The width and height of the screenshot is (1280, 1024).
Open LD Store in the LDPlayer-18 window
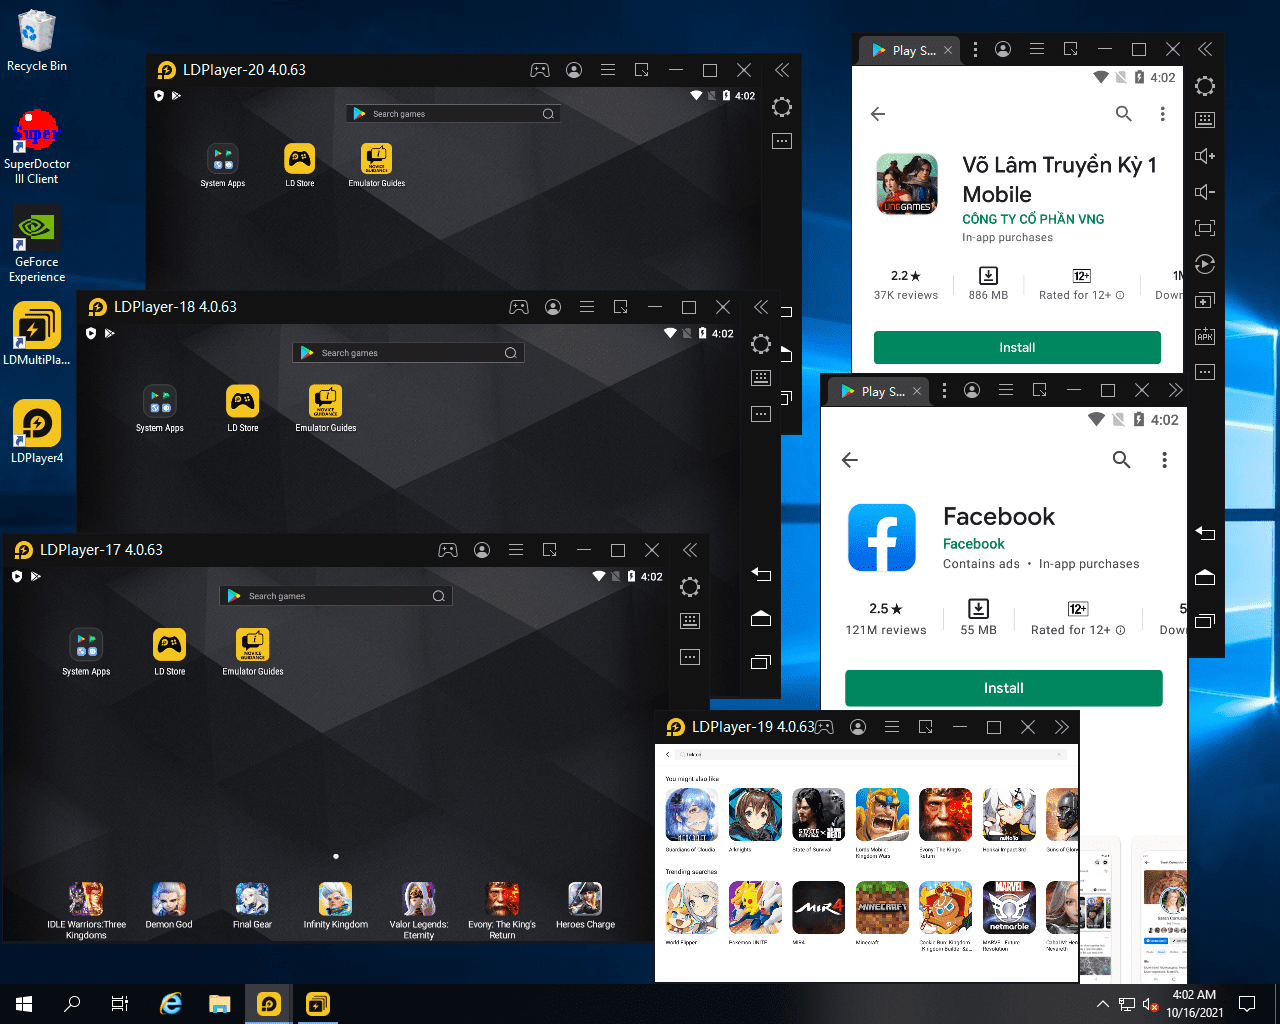click(242, 402)
